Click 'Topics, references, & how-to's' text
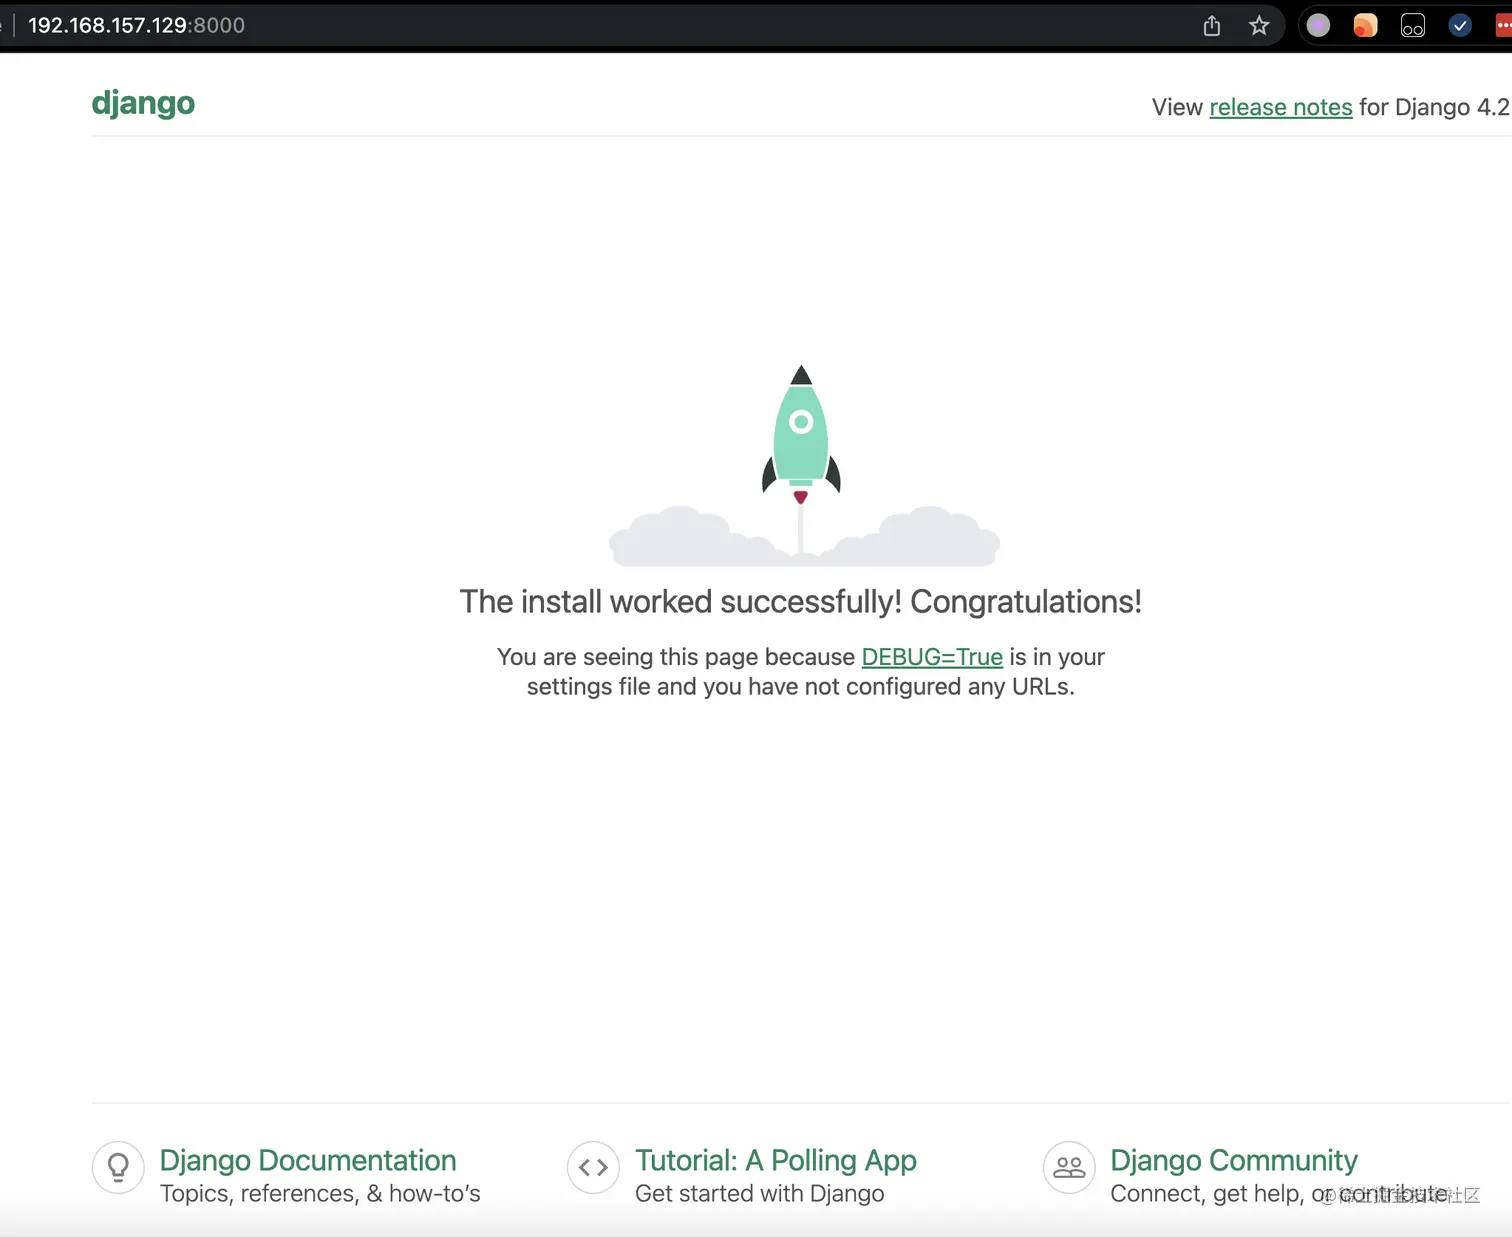The width and height of the screenshot is (1512, 1237). 320,1194
